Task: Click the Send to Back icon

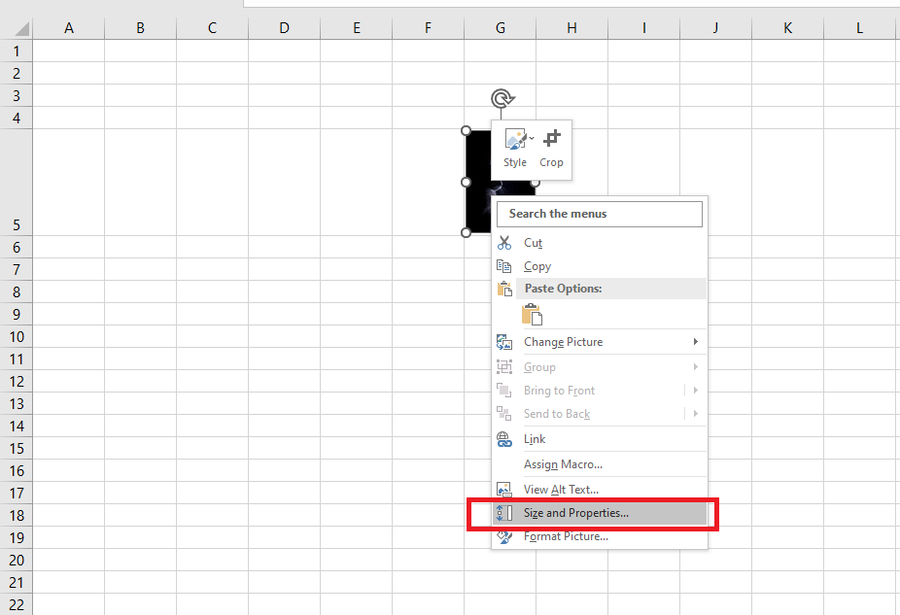Action: [504, 413]
